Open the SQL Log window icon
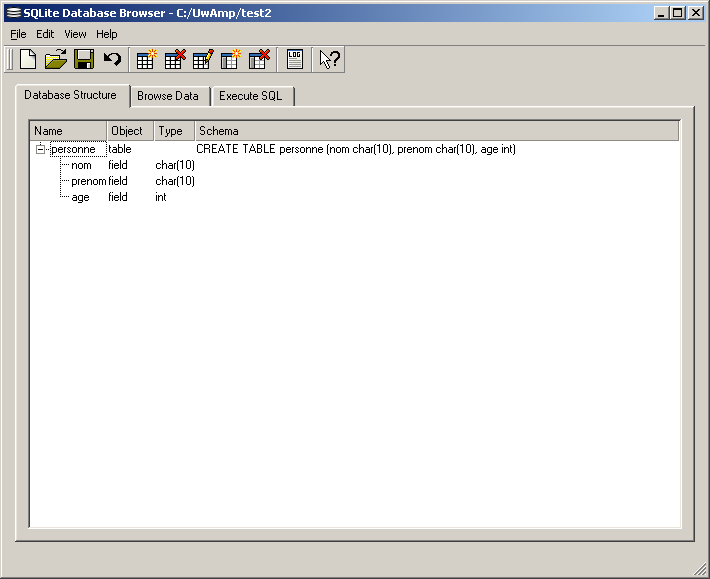The height and width of the screenshot is (579, 710). pyautogui.click(x=295, y=59)
